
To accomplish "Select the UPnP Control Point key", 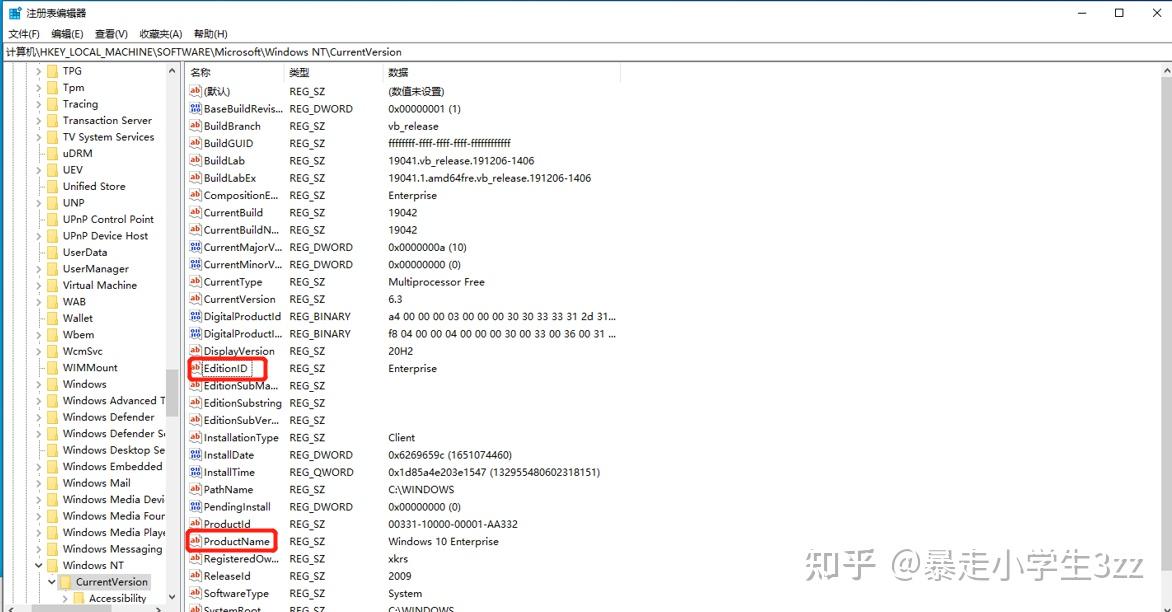I will coord(108,219).
